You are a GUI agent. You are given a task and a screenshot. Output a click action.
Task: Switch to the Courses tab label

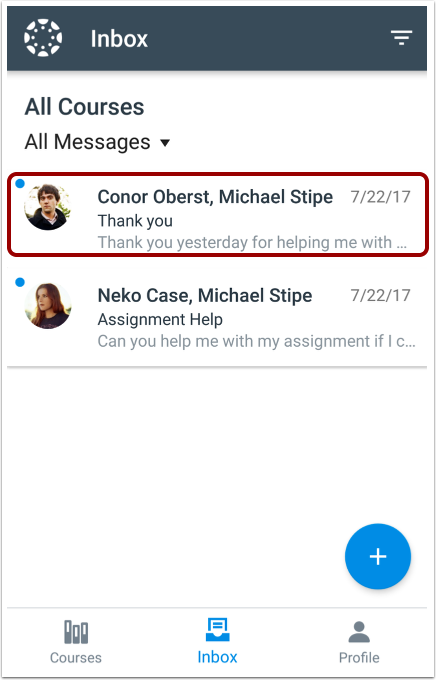tap(76, 657)
